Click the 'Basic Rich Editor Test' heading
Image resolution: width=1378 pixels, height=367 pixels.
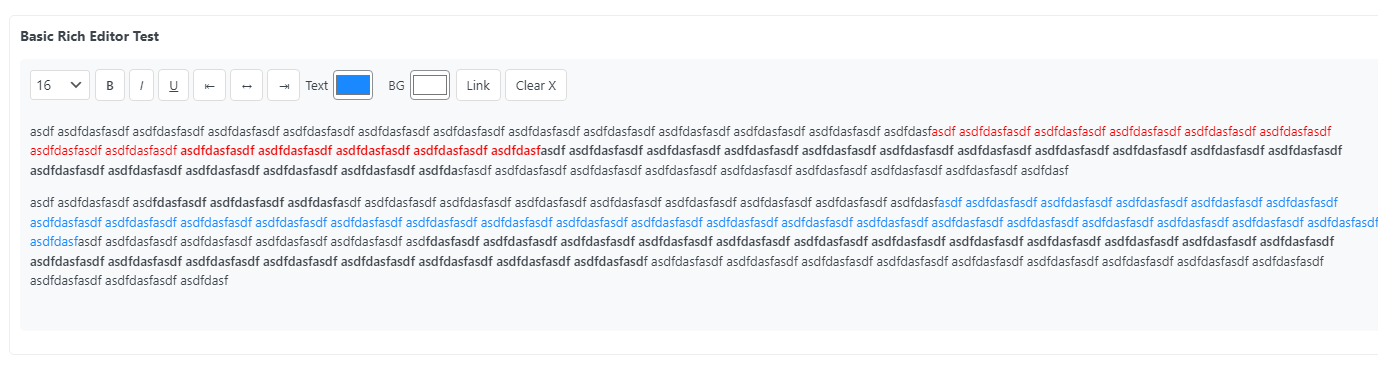(90, 36)
